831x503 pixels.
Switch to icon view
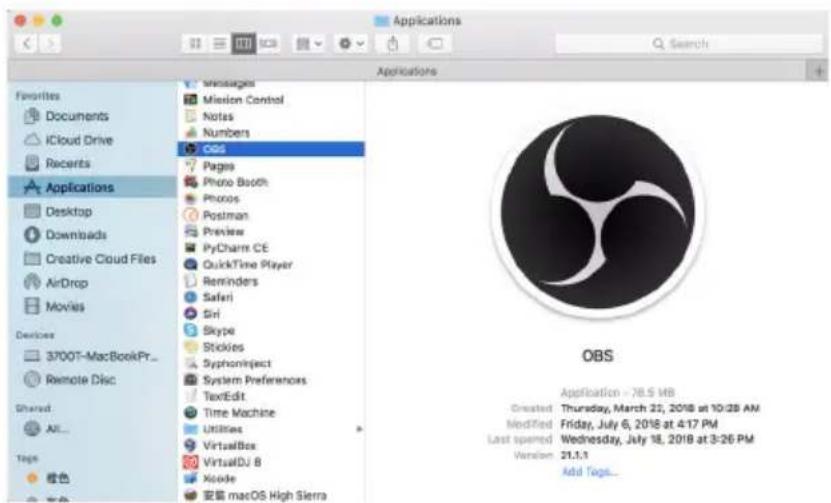195,43
